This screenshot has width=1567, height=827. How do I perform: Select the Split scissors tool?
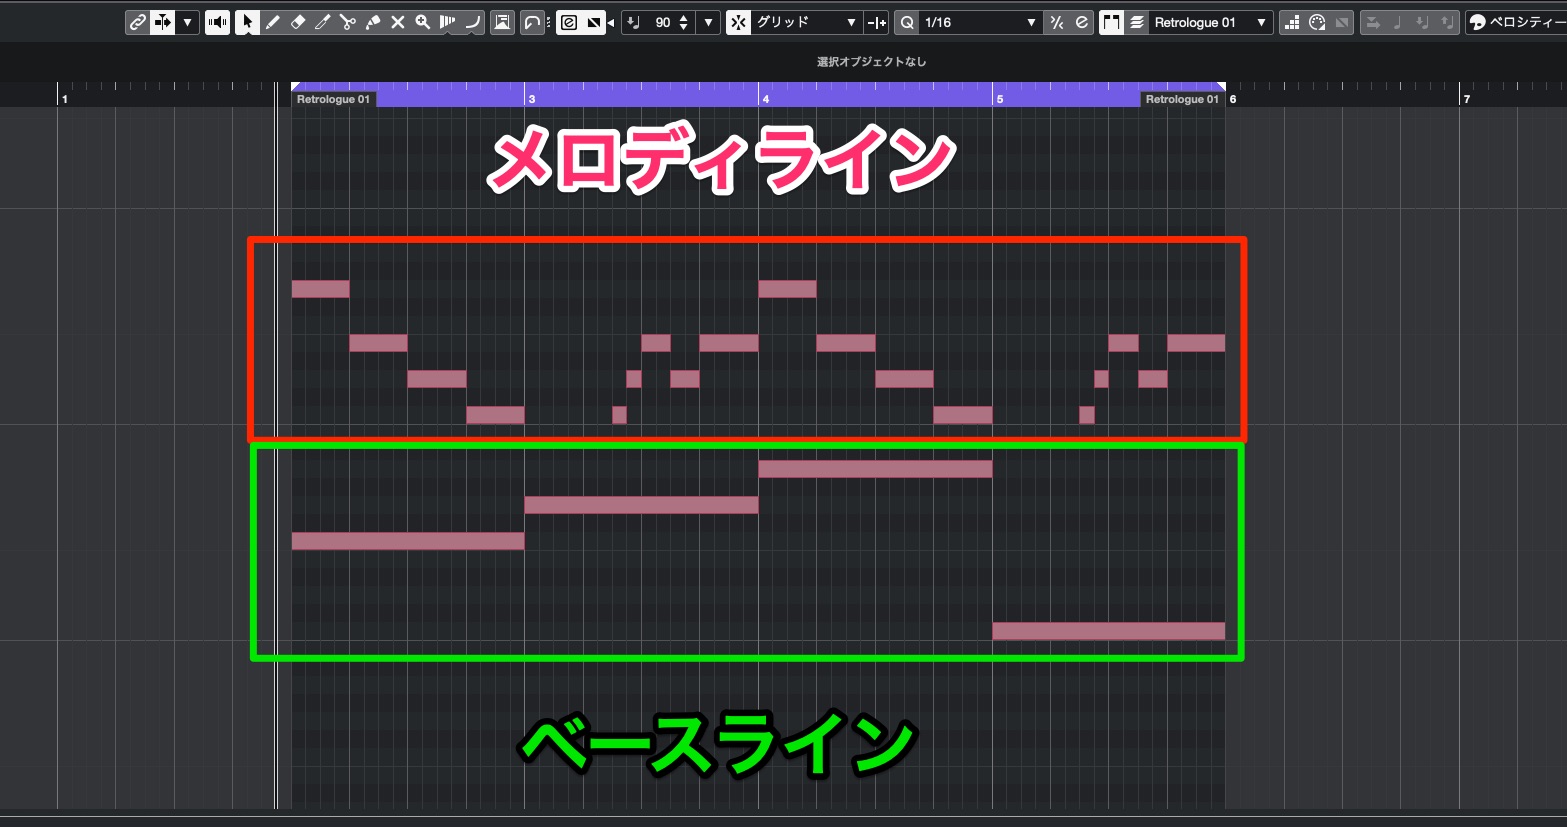tap(347, 22)
